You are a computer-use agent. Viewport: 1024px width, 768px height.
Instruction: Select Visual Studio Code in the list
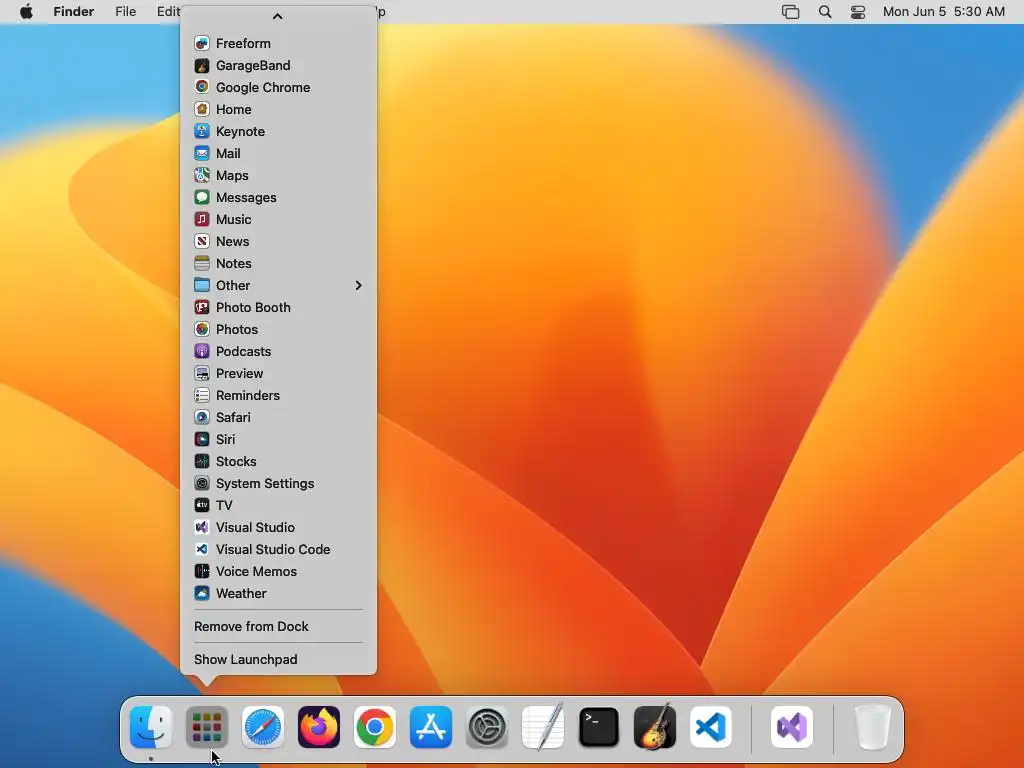click(x=278, y=549)
